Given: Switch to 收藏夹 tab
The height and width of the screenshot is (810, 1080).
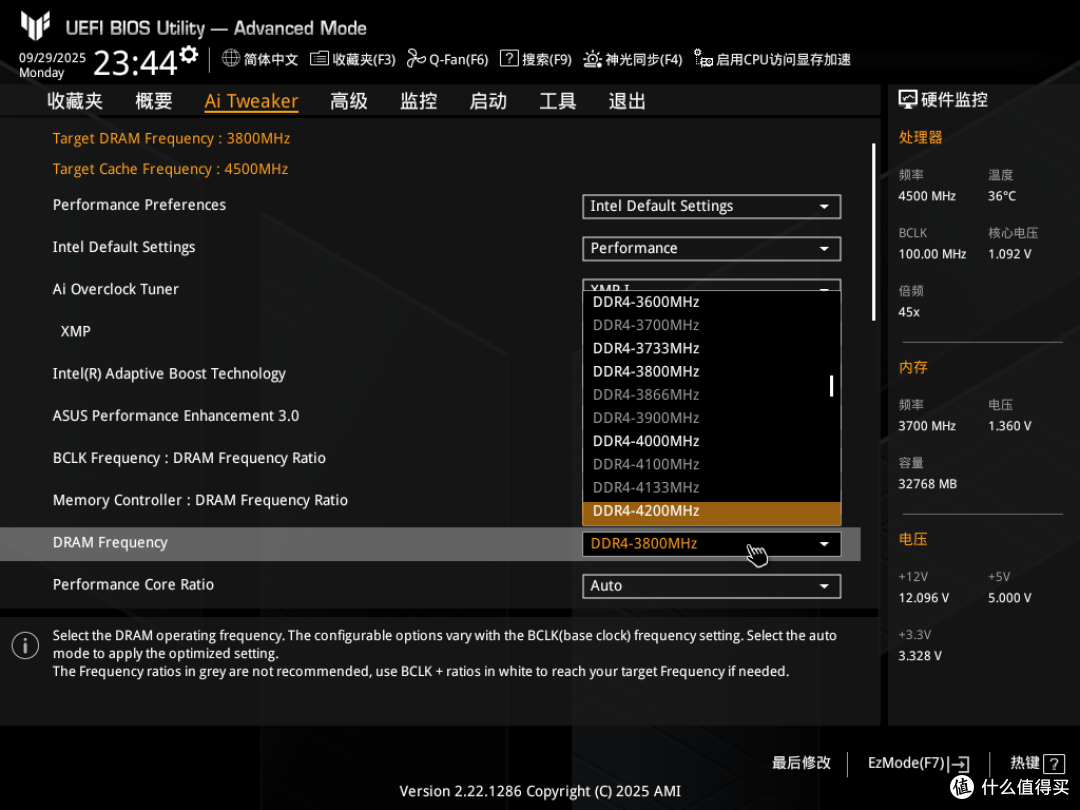Looking at the screenshot, I should pos(75,101).
